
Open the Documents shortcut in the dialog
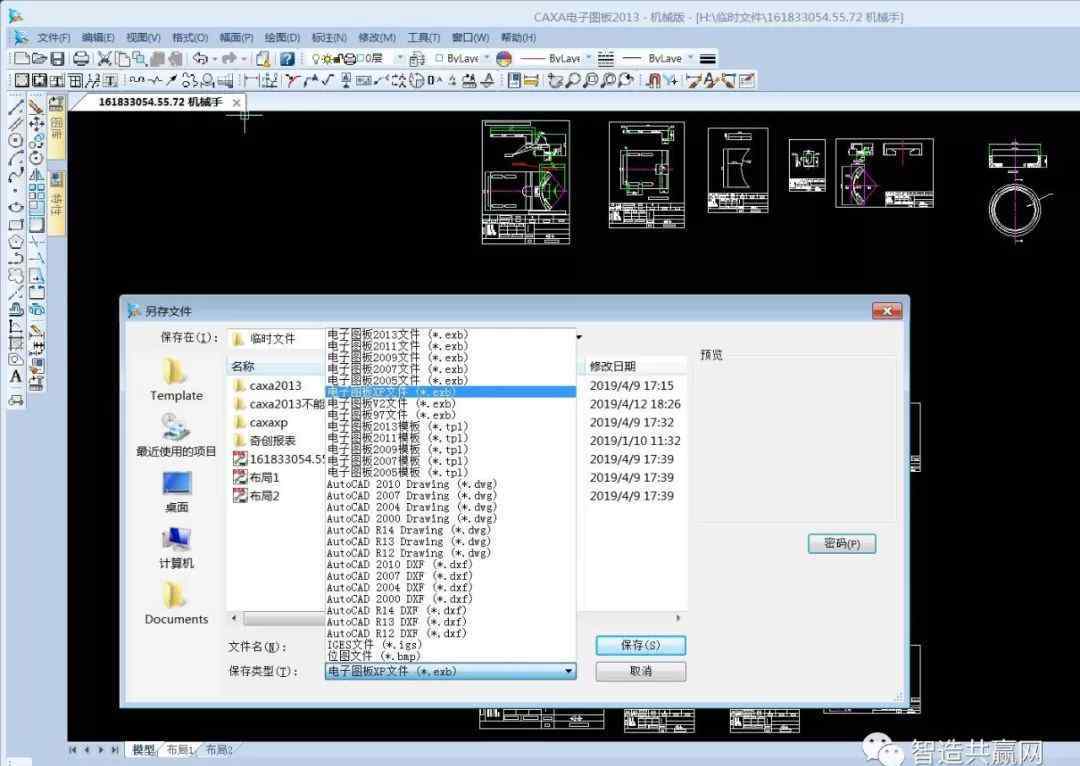(x=176, y=603)
